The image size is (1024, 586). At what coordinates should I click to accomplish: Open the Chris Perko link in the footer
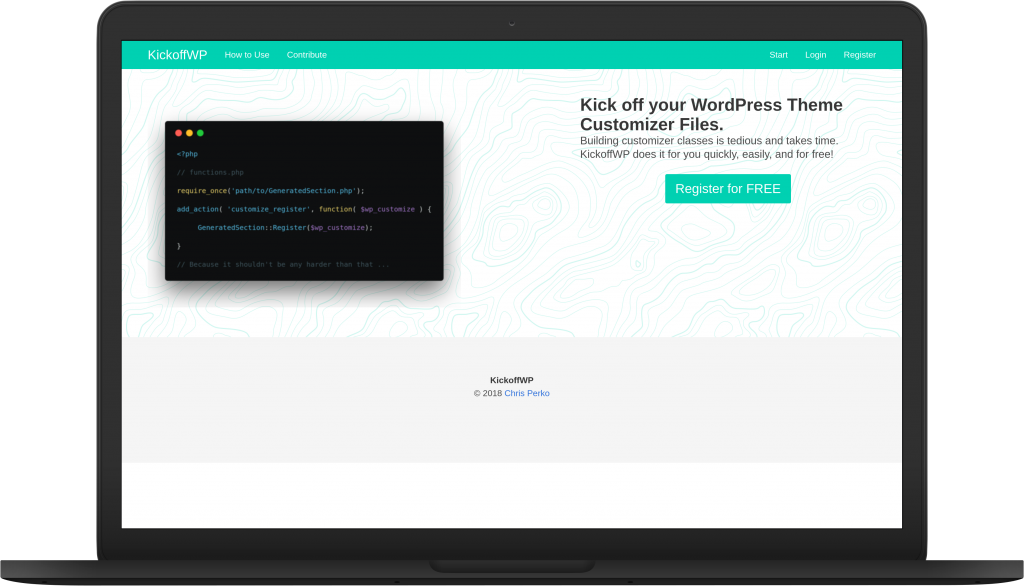[x=526, y=393]
